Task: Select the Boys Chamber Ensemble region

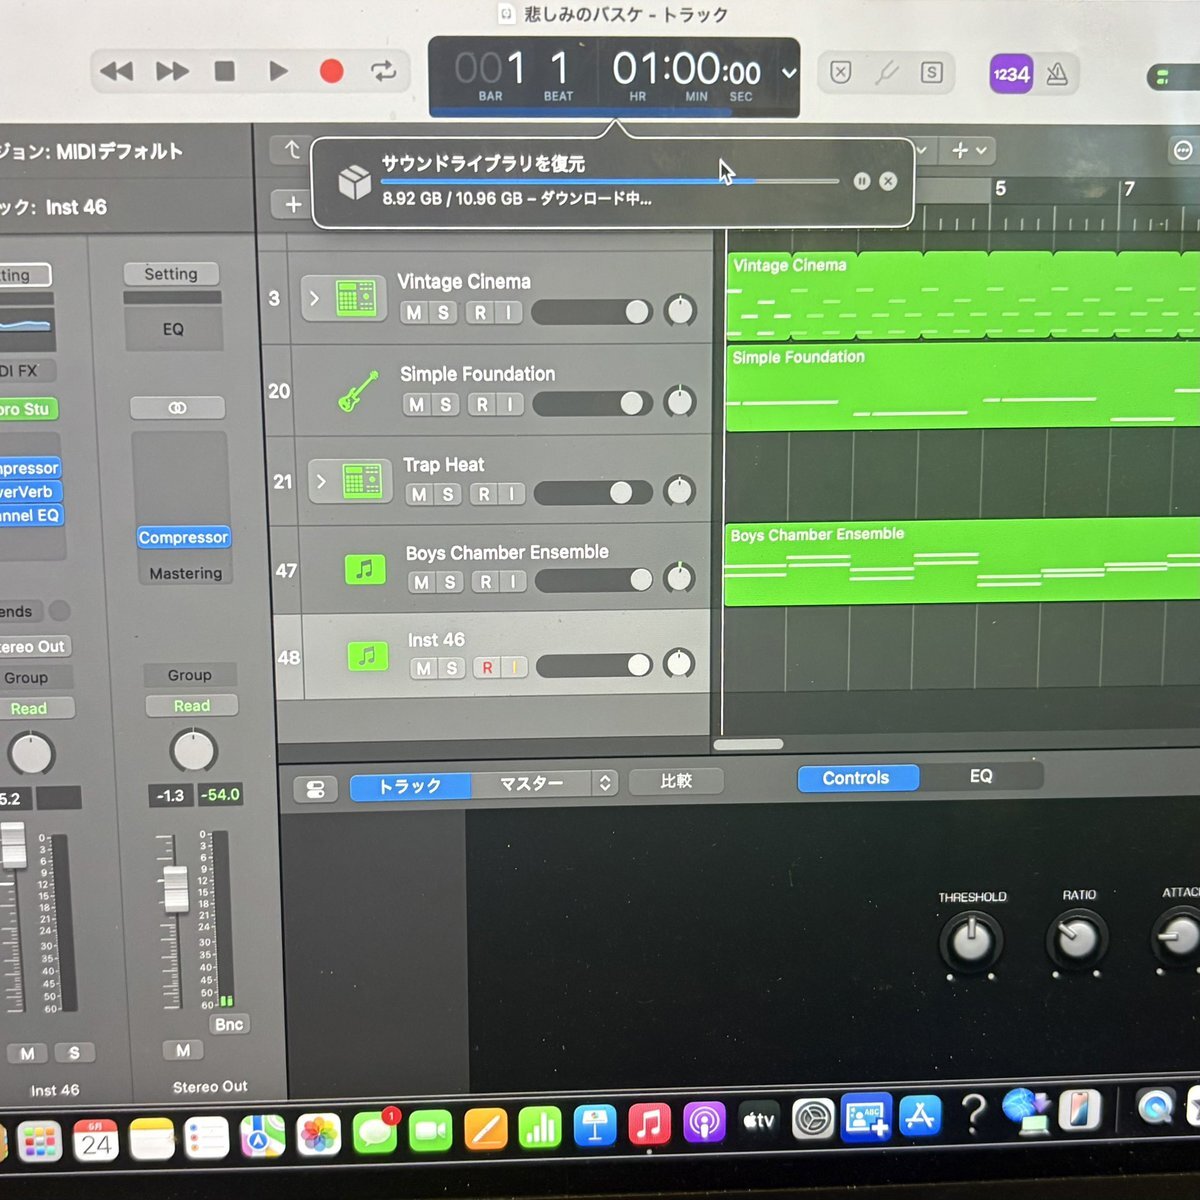Action: (962, 564)
